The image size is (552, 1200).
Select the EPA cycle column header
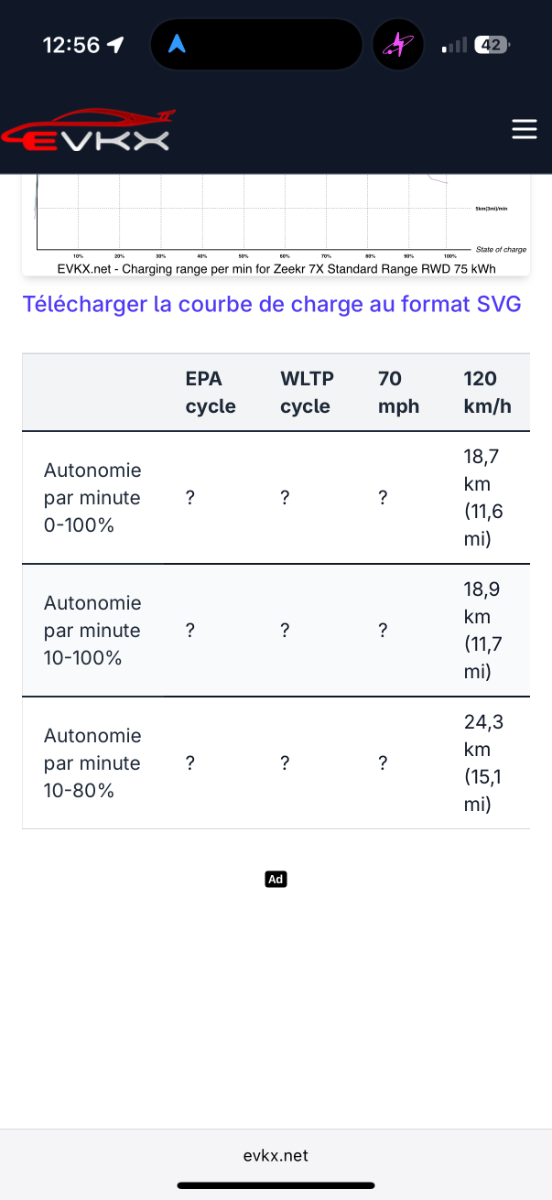click(x=210, y=392)
